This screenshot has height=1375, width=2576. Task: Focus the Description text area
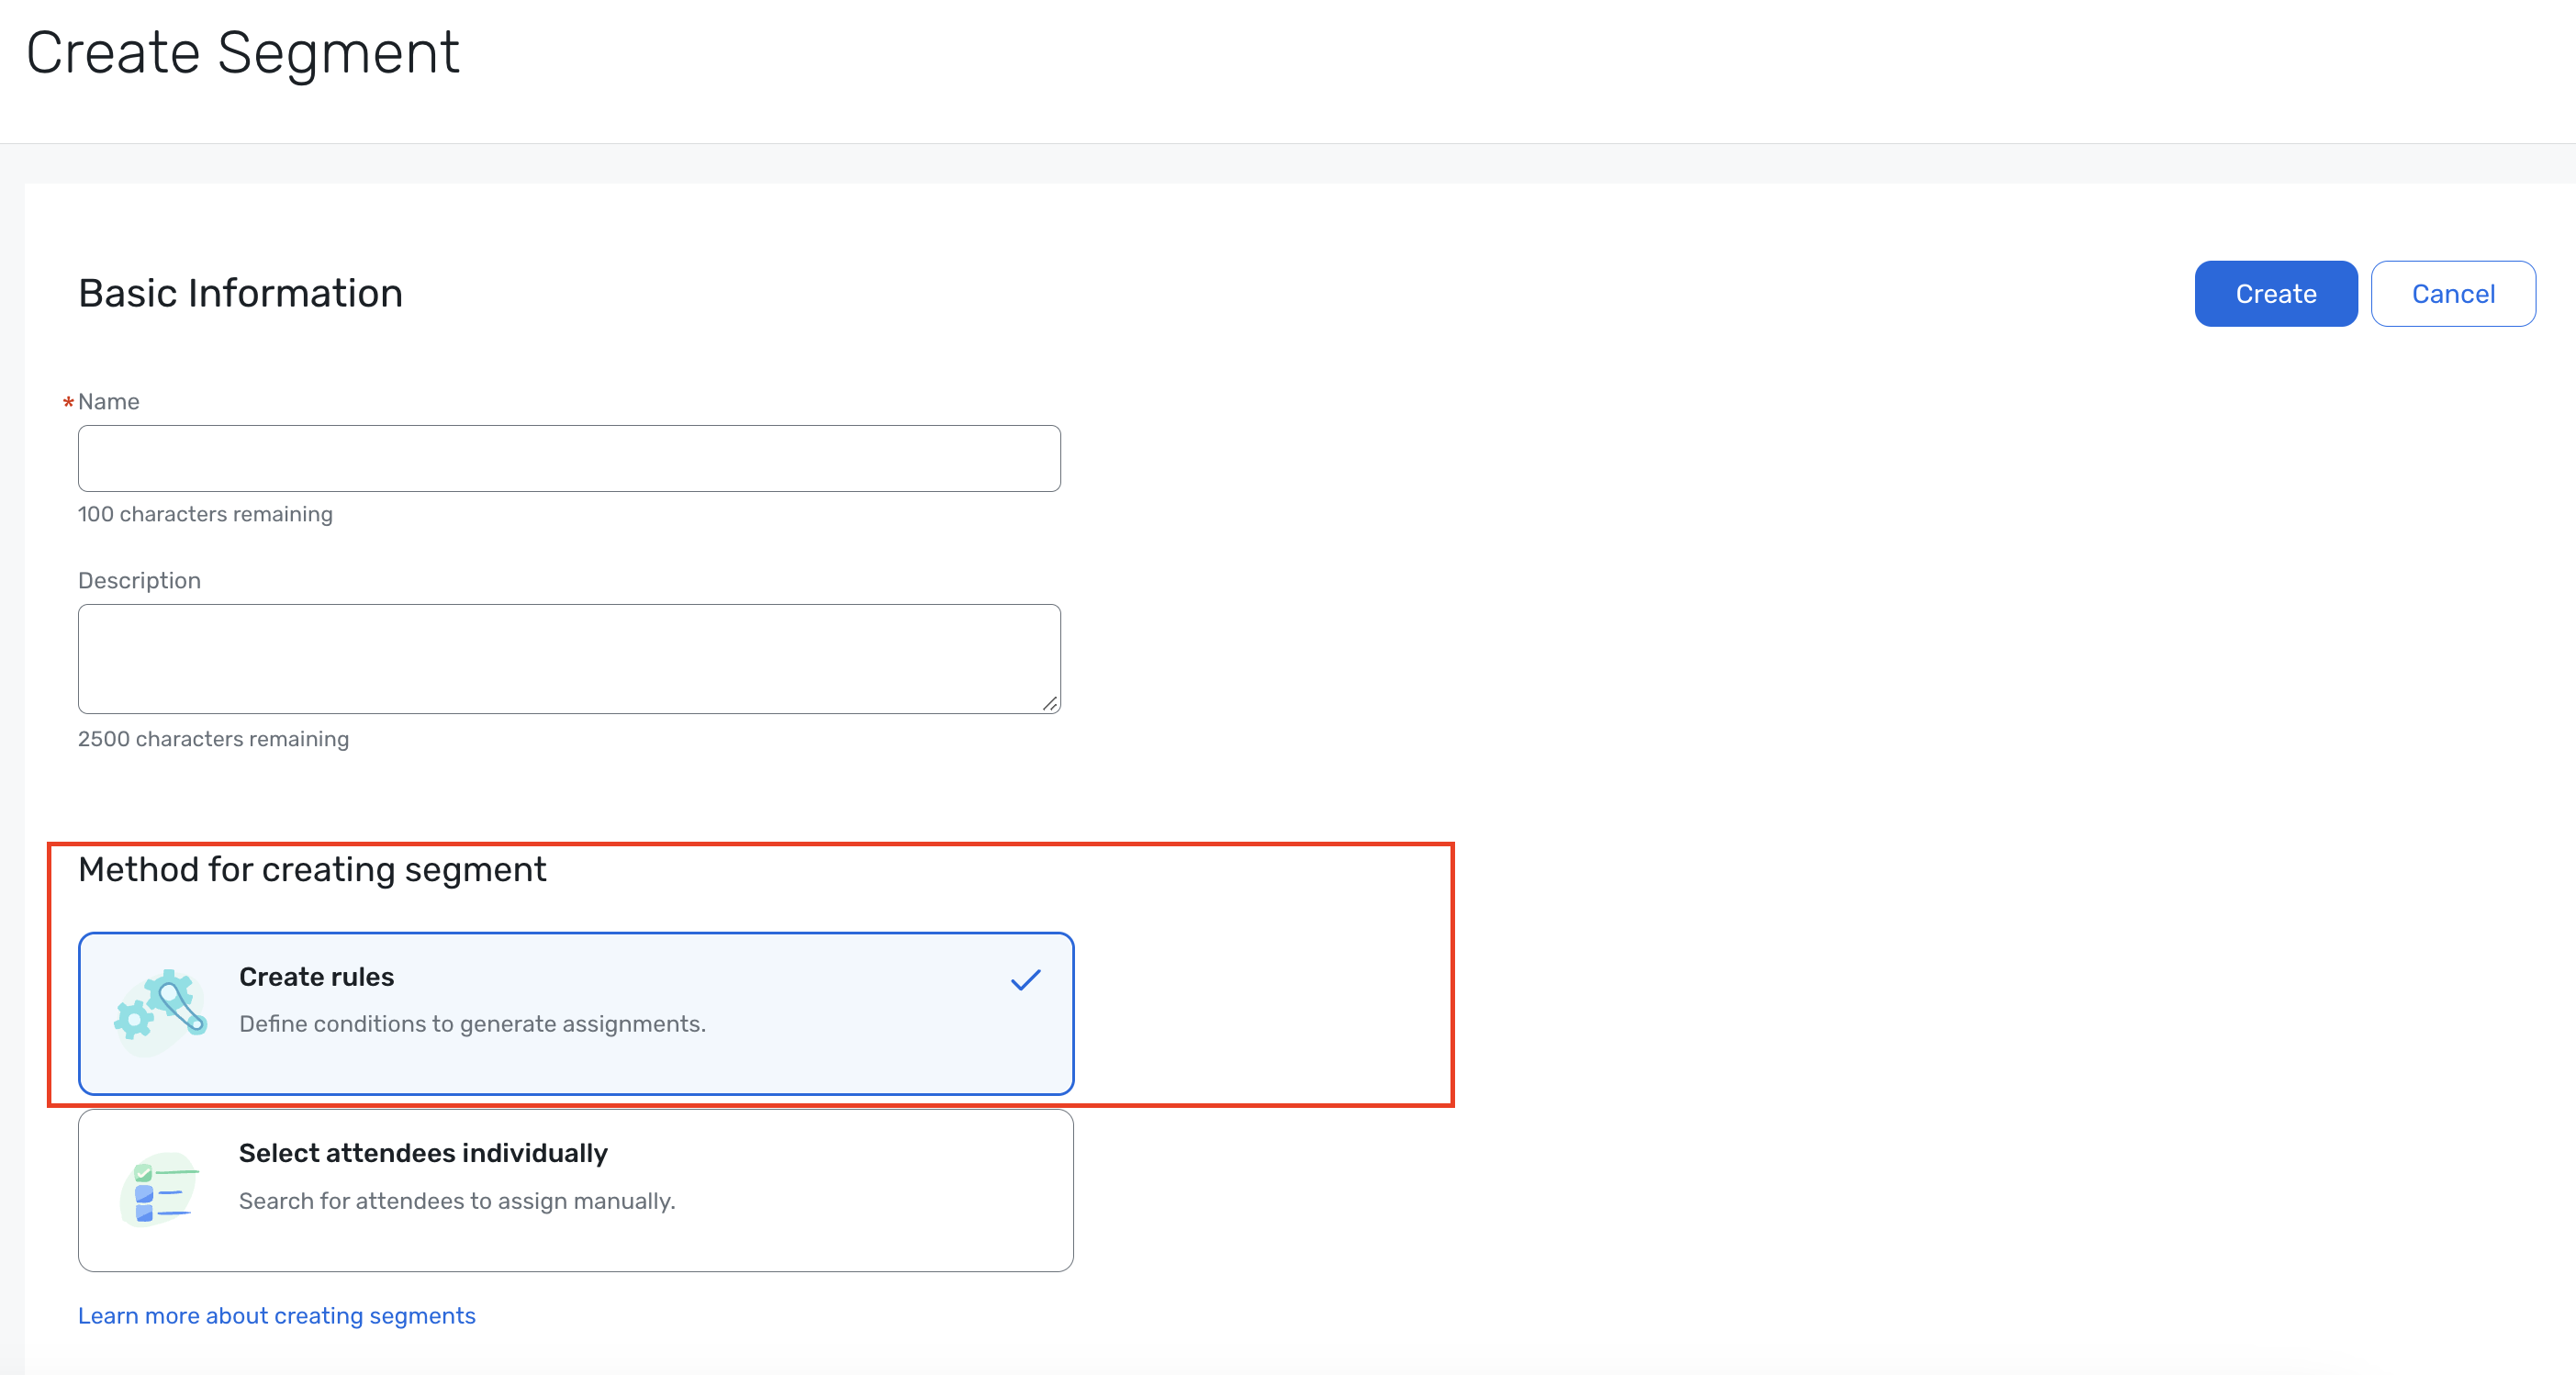569,659
